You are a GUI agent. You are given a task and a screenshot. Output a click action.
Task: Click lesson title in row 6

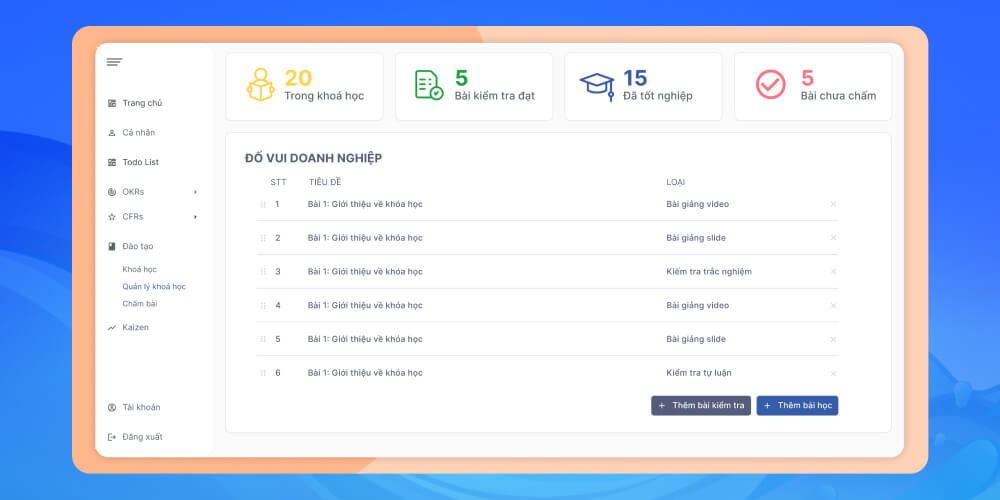coord(365,373)
